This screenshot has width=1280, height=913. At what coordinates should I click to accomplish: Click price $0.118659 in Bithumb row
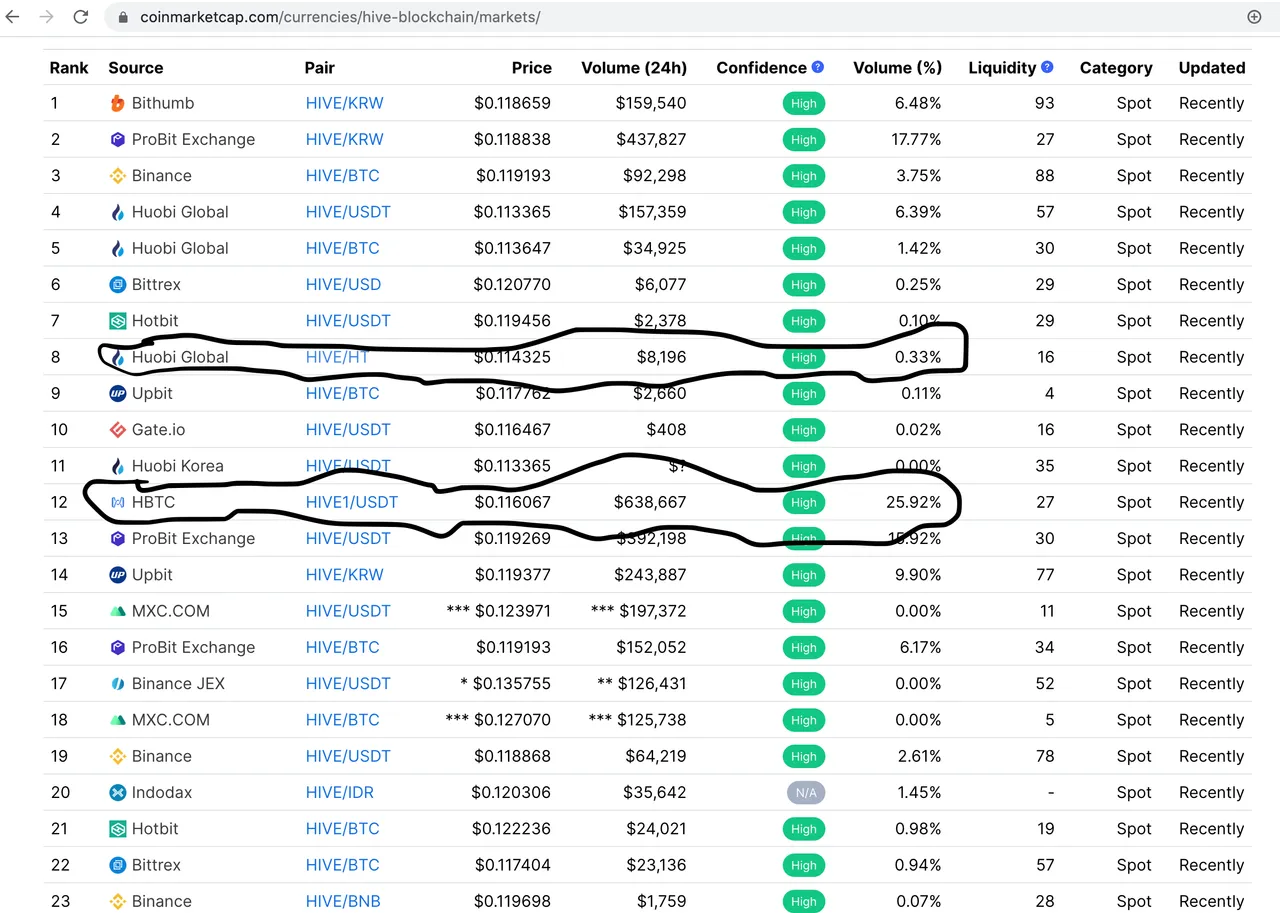coord(513,103)
